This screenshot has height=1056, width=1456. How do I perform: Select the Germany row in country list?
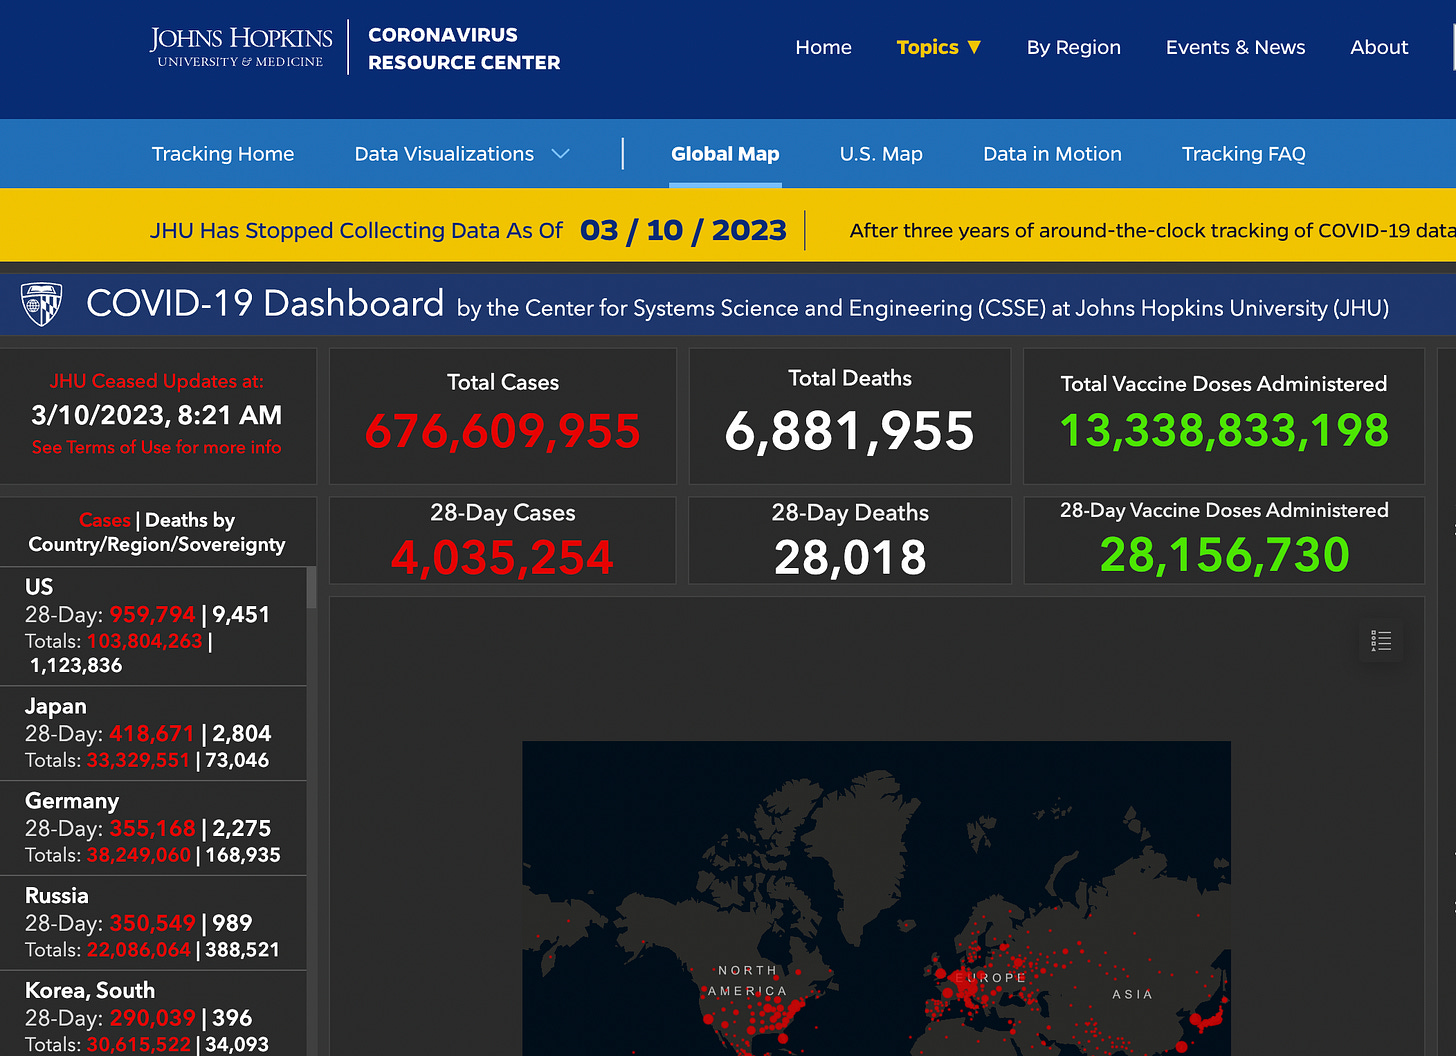point(153,828)
